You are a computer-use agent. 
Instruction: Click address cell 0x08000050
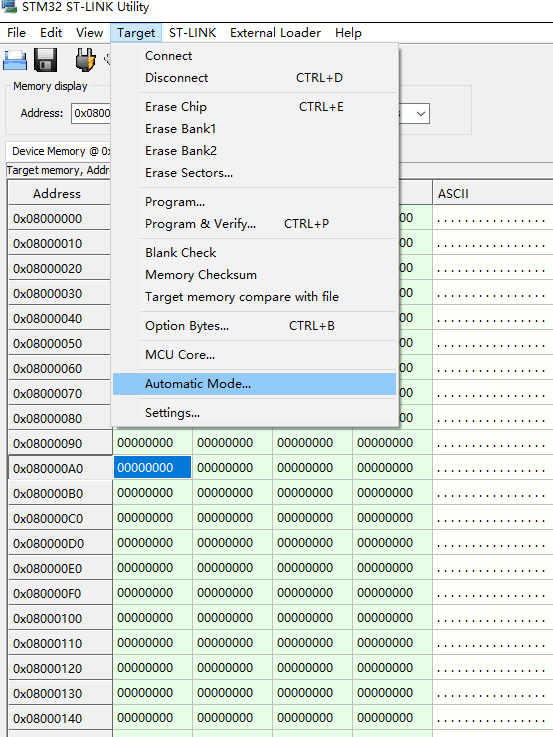click(x=60, y=344)
